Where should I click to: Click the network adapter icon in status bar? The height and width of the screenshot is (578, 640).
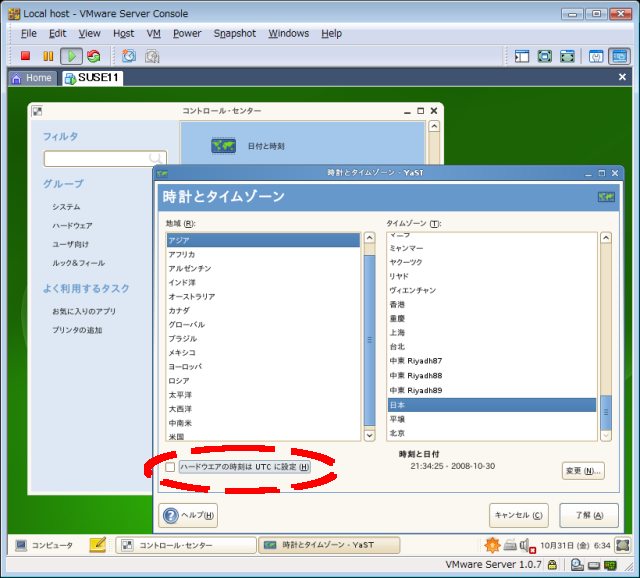(611, 565)
